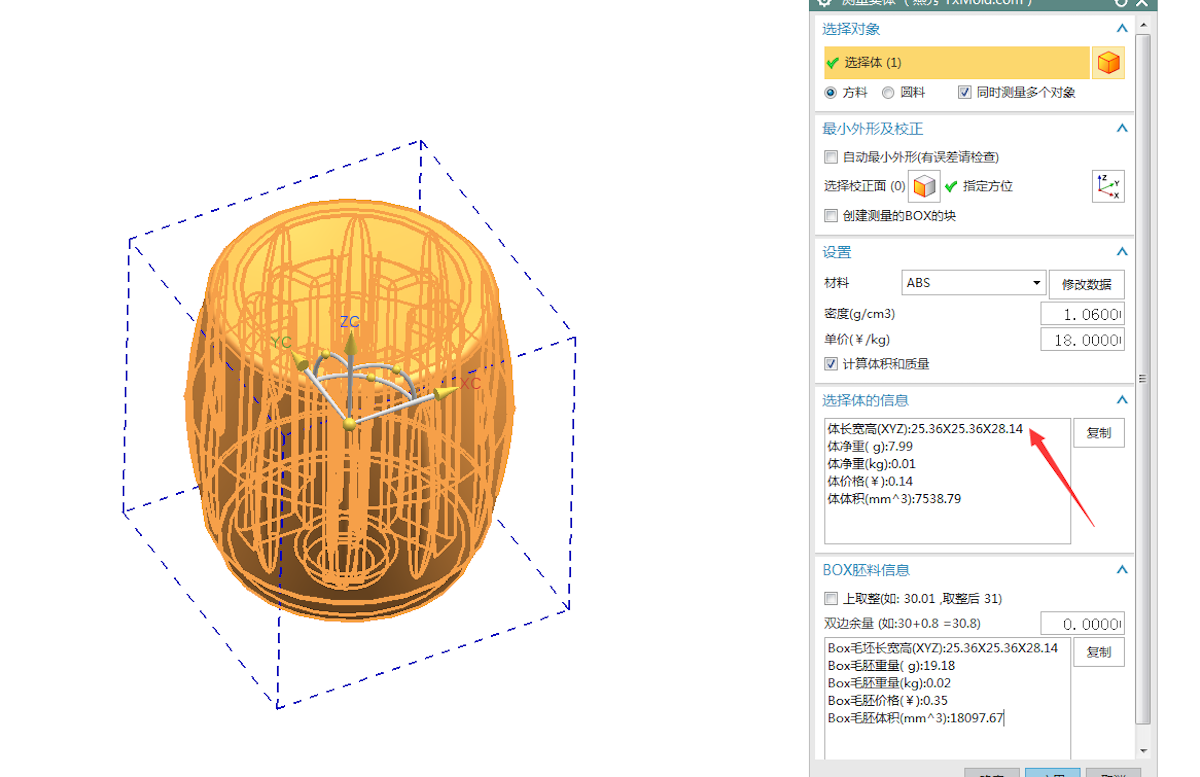Click the orange cube select-body icon

(x=1108, y=63)
